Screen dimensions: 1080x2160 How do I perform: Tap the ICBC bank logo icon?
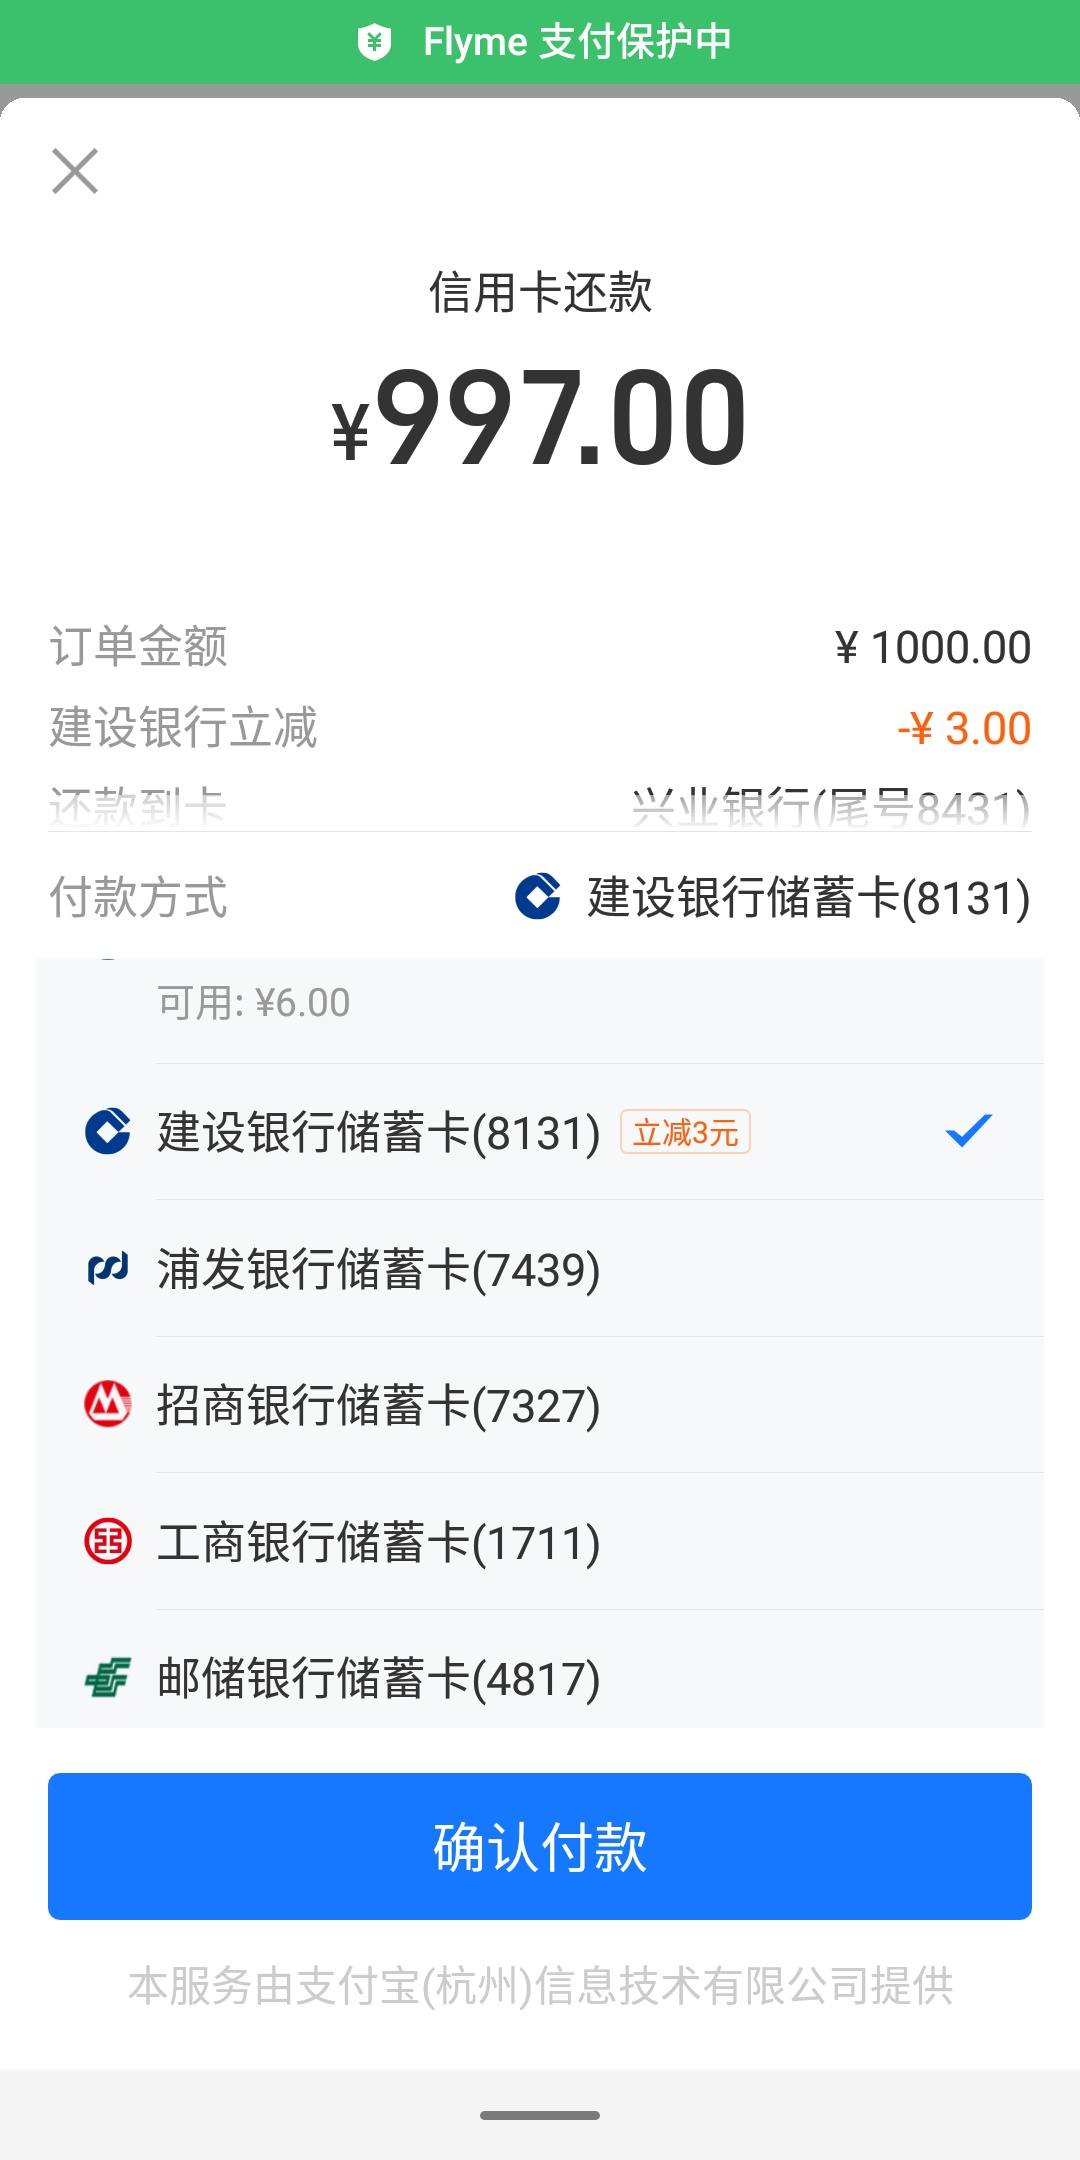coord(108,1541)
